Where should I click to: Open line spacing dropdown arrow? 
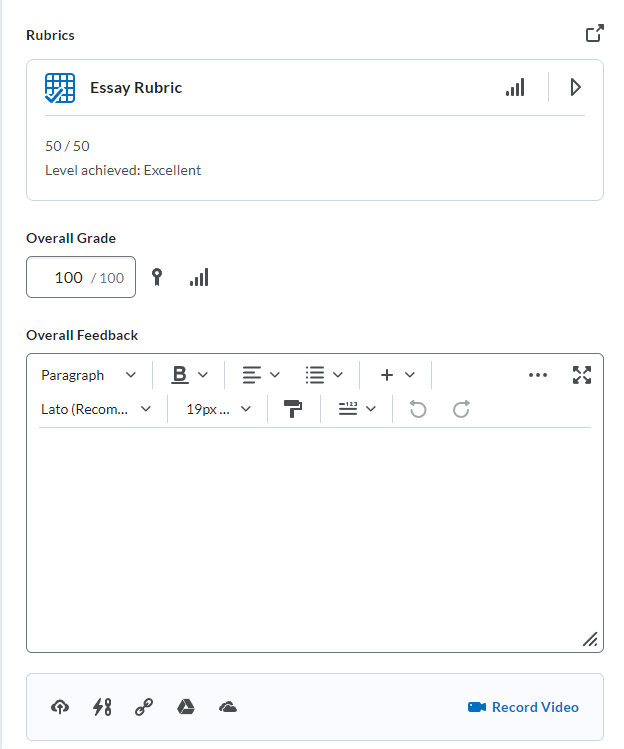coord(371,409)
